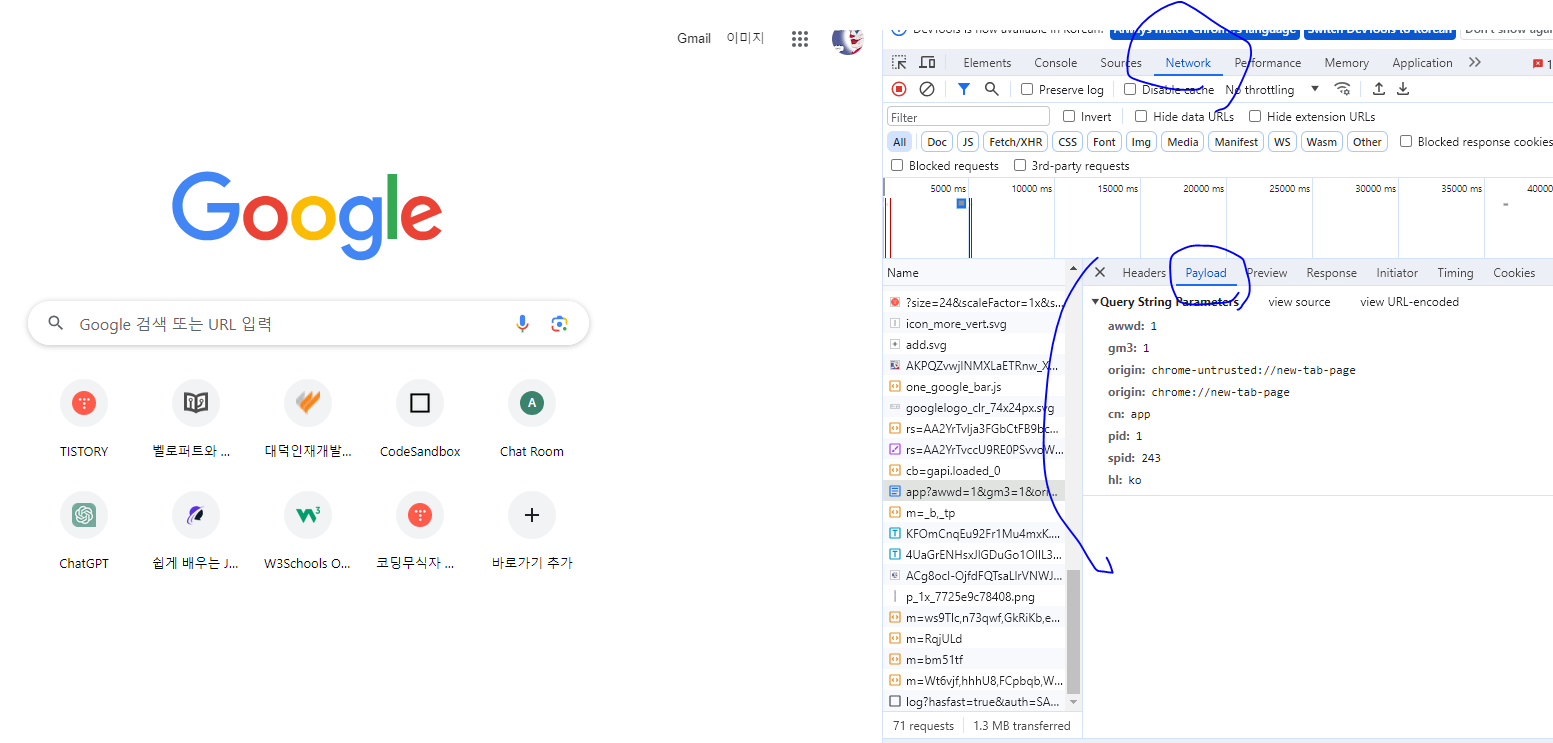Open the 벨로퍼트와 shortcut

(x=196, y=420)
